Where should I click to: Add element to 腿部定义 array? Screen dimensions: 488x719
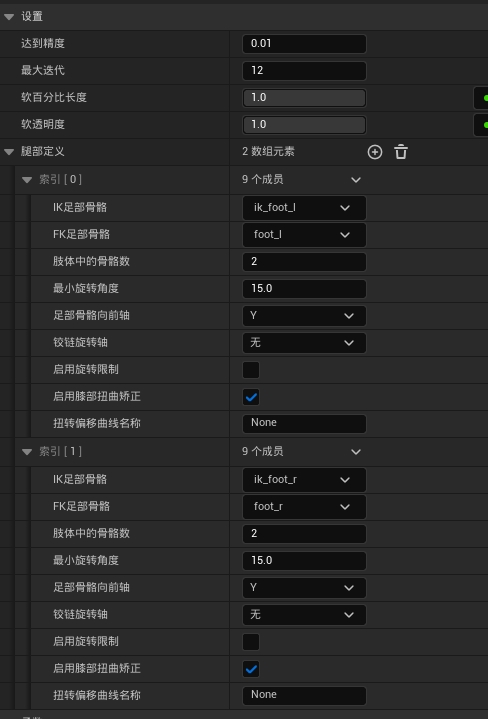point(375,152)
